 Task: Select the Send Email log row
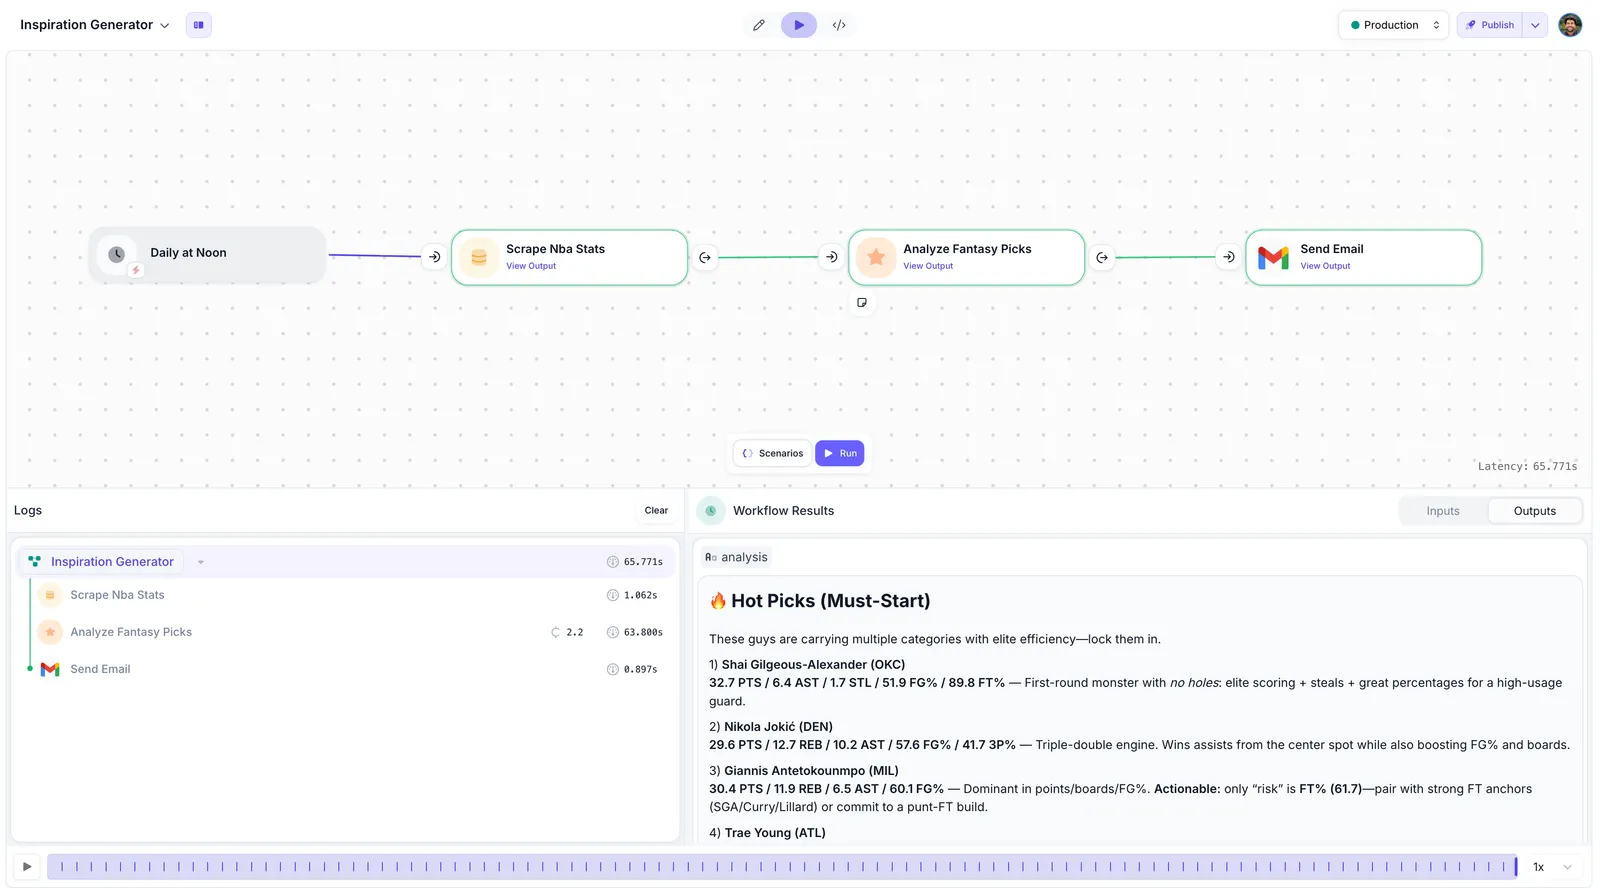click(x=347, y=669)
